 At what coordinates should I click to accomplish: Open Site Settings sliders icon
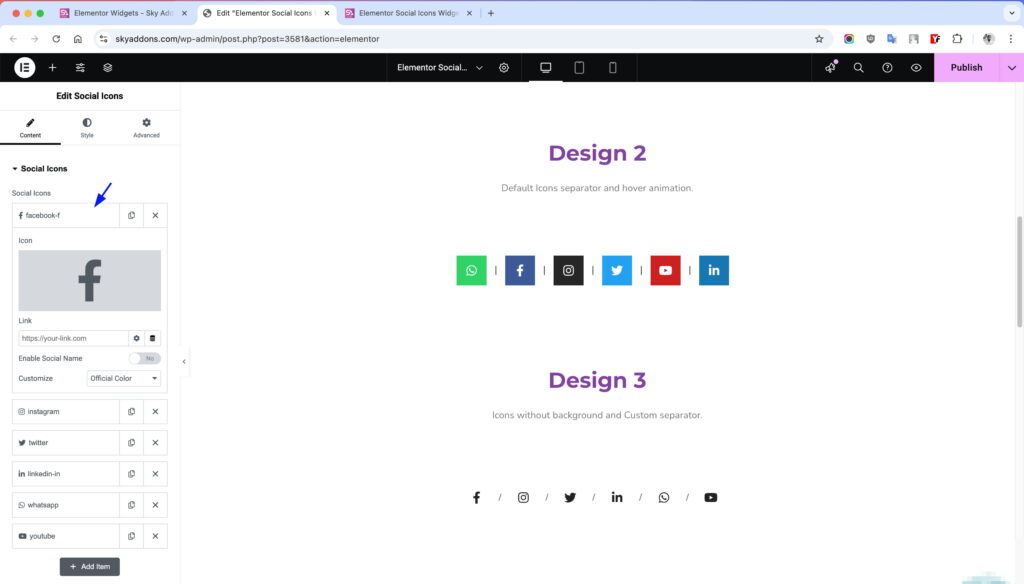pyautogui.click(x=80, y=67)
